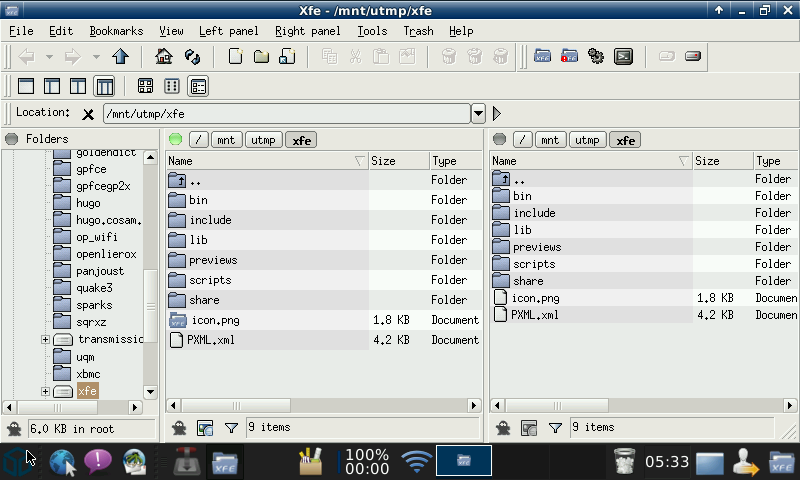Viewport: 800px width, 480px height.
Task: Toggle hidden folders ghost in tree status
Action: pos(14,428)
